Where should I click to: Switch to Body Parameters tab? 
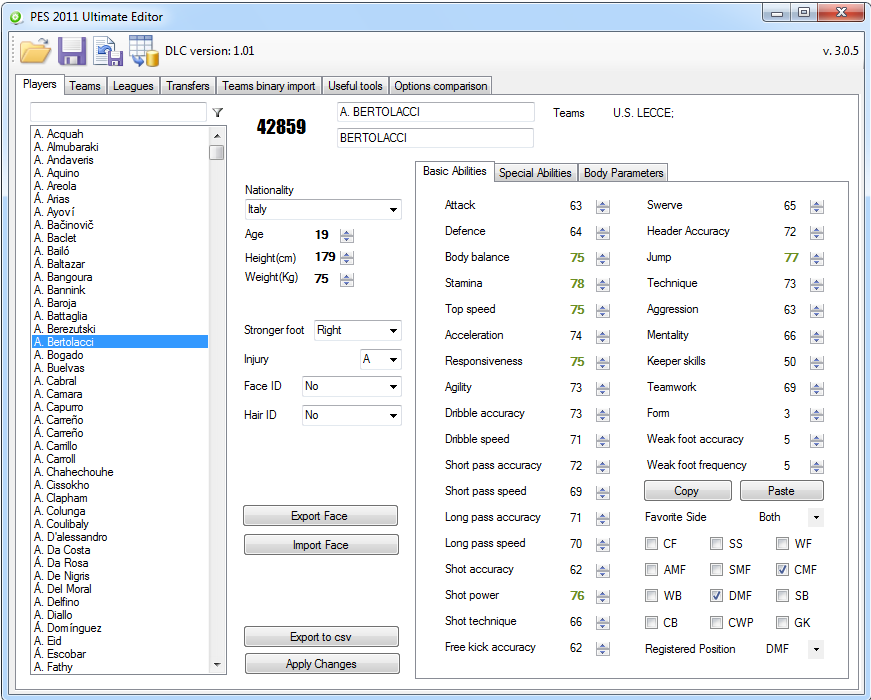(623, 173)
